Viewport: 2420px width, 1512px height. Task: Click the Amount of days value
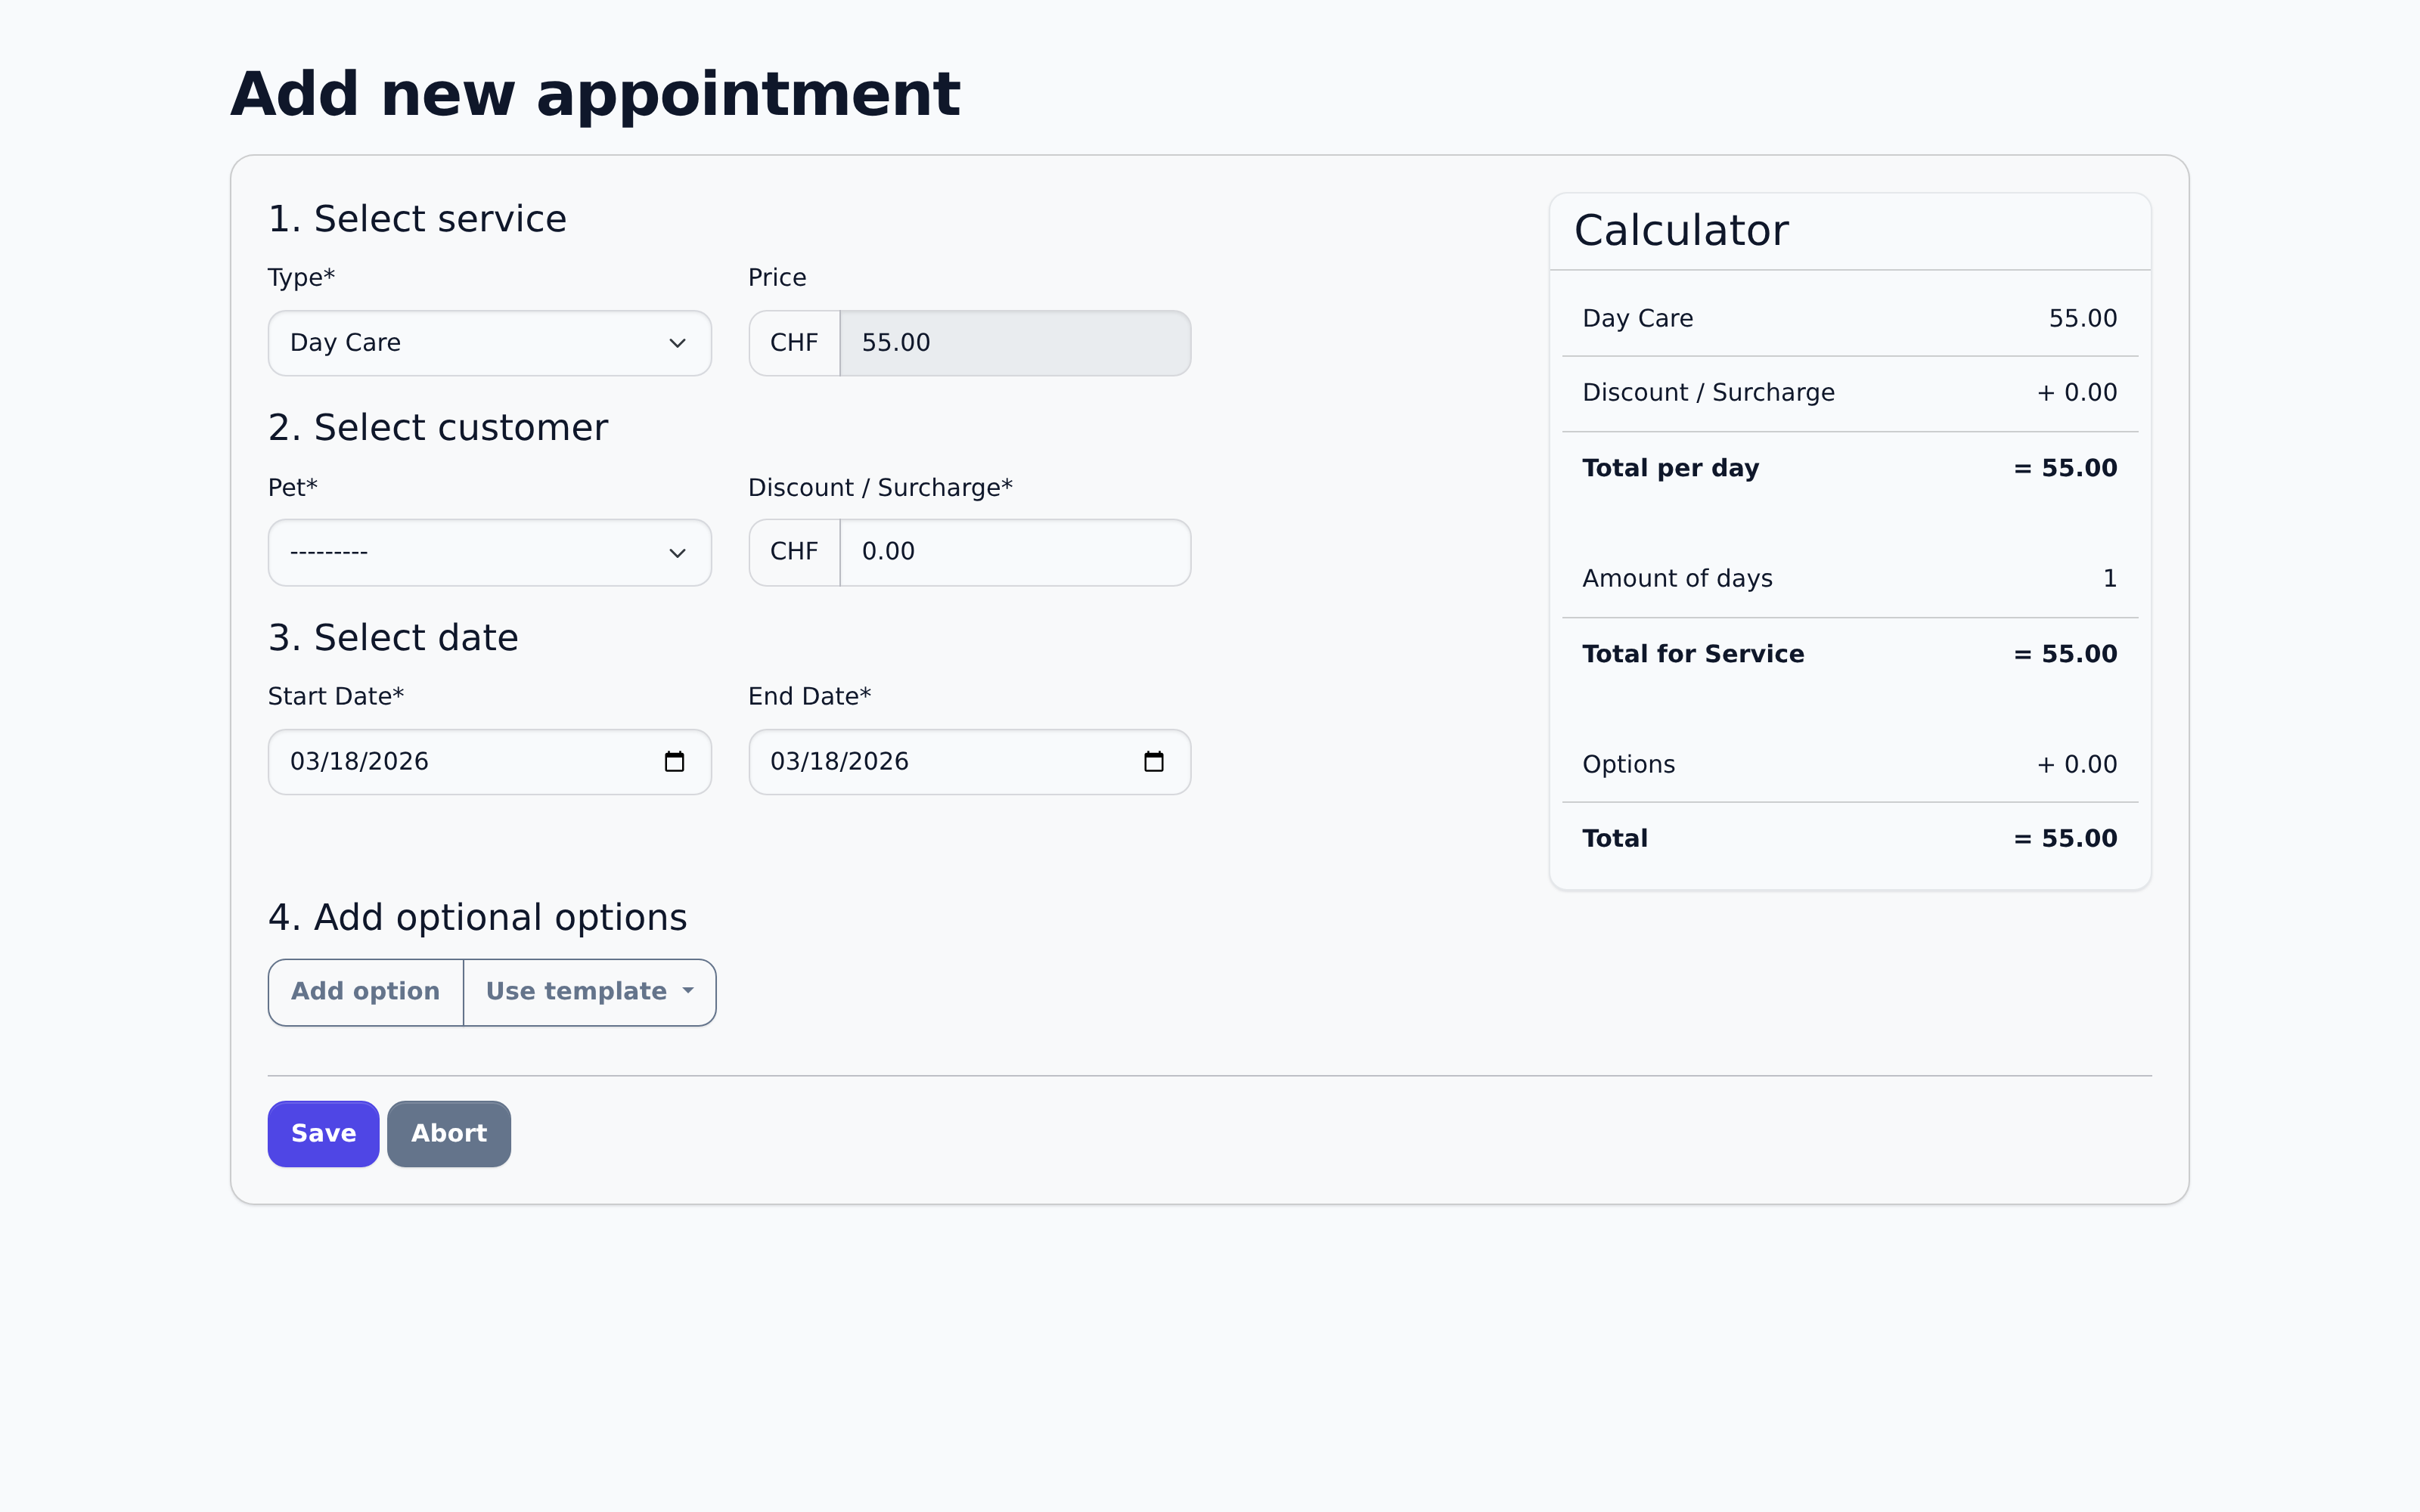click(2109, 578)
